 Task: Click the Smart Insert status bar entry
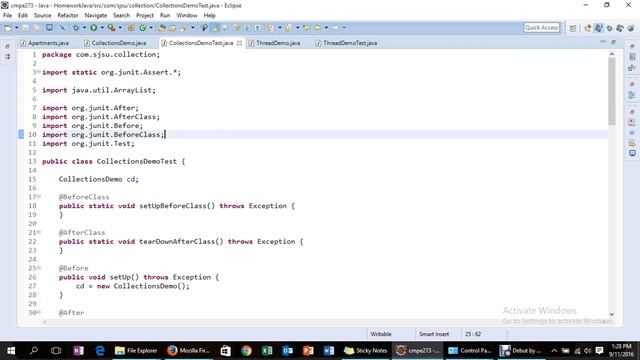tap(434, 334)
